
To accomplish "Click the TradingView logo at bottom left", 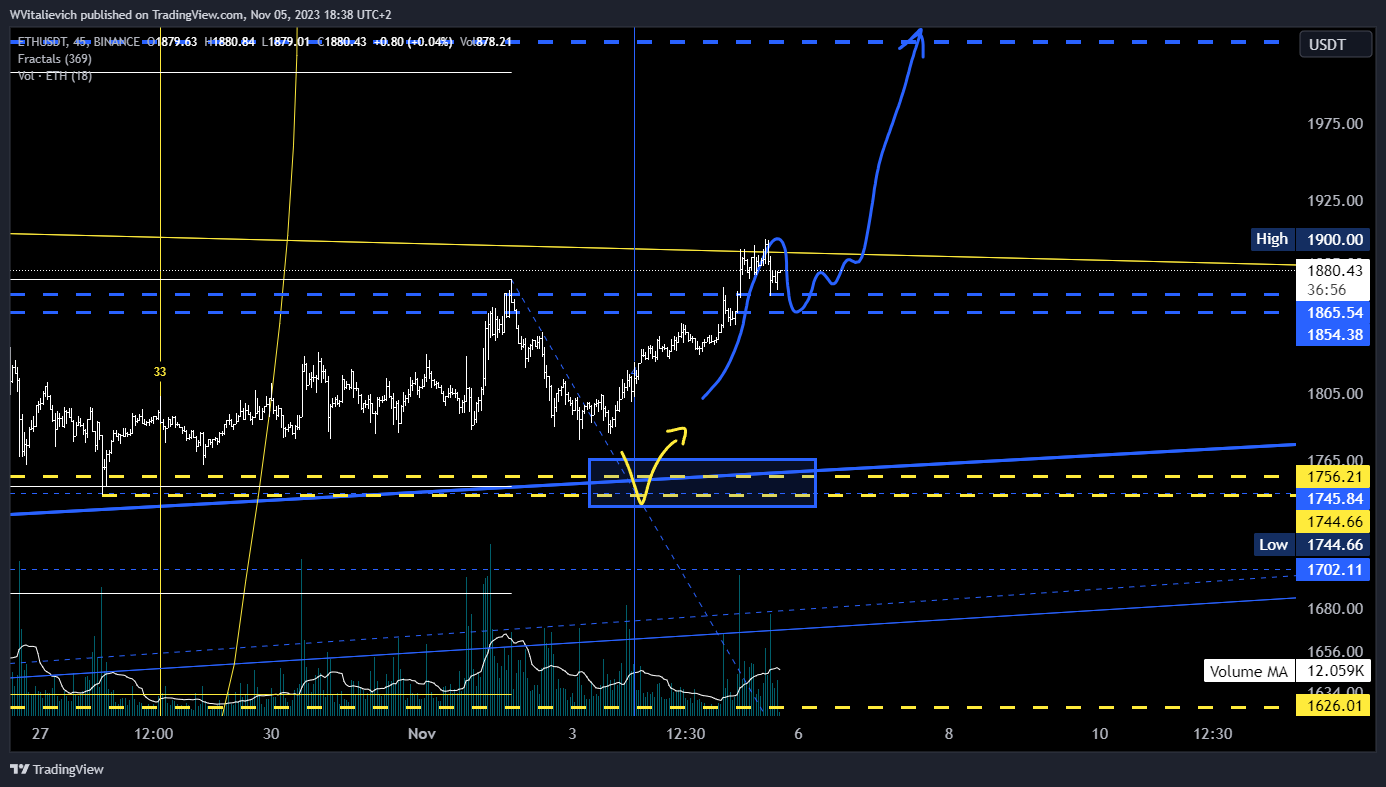I will point(57,769).
